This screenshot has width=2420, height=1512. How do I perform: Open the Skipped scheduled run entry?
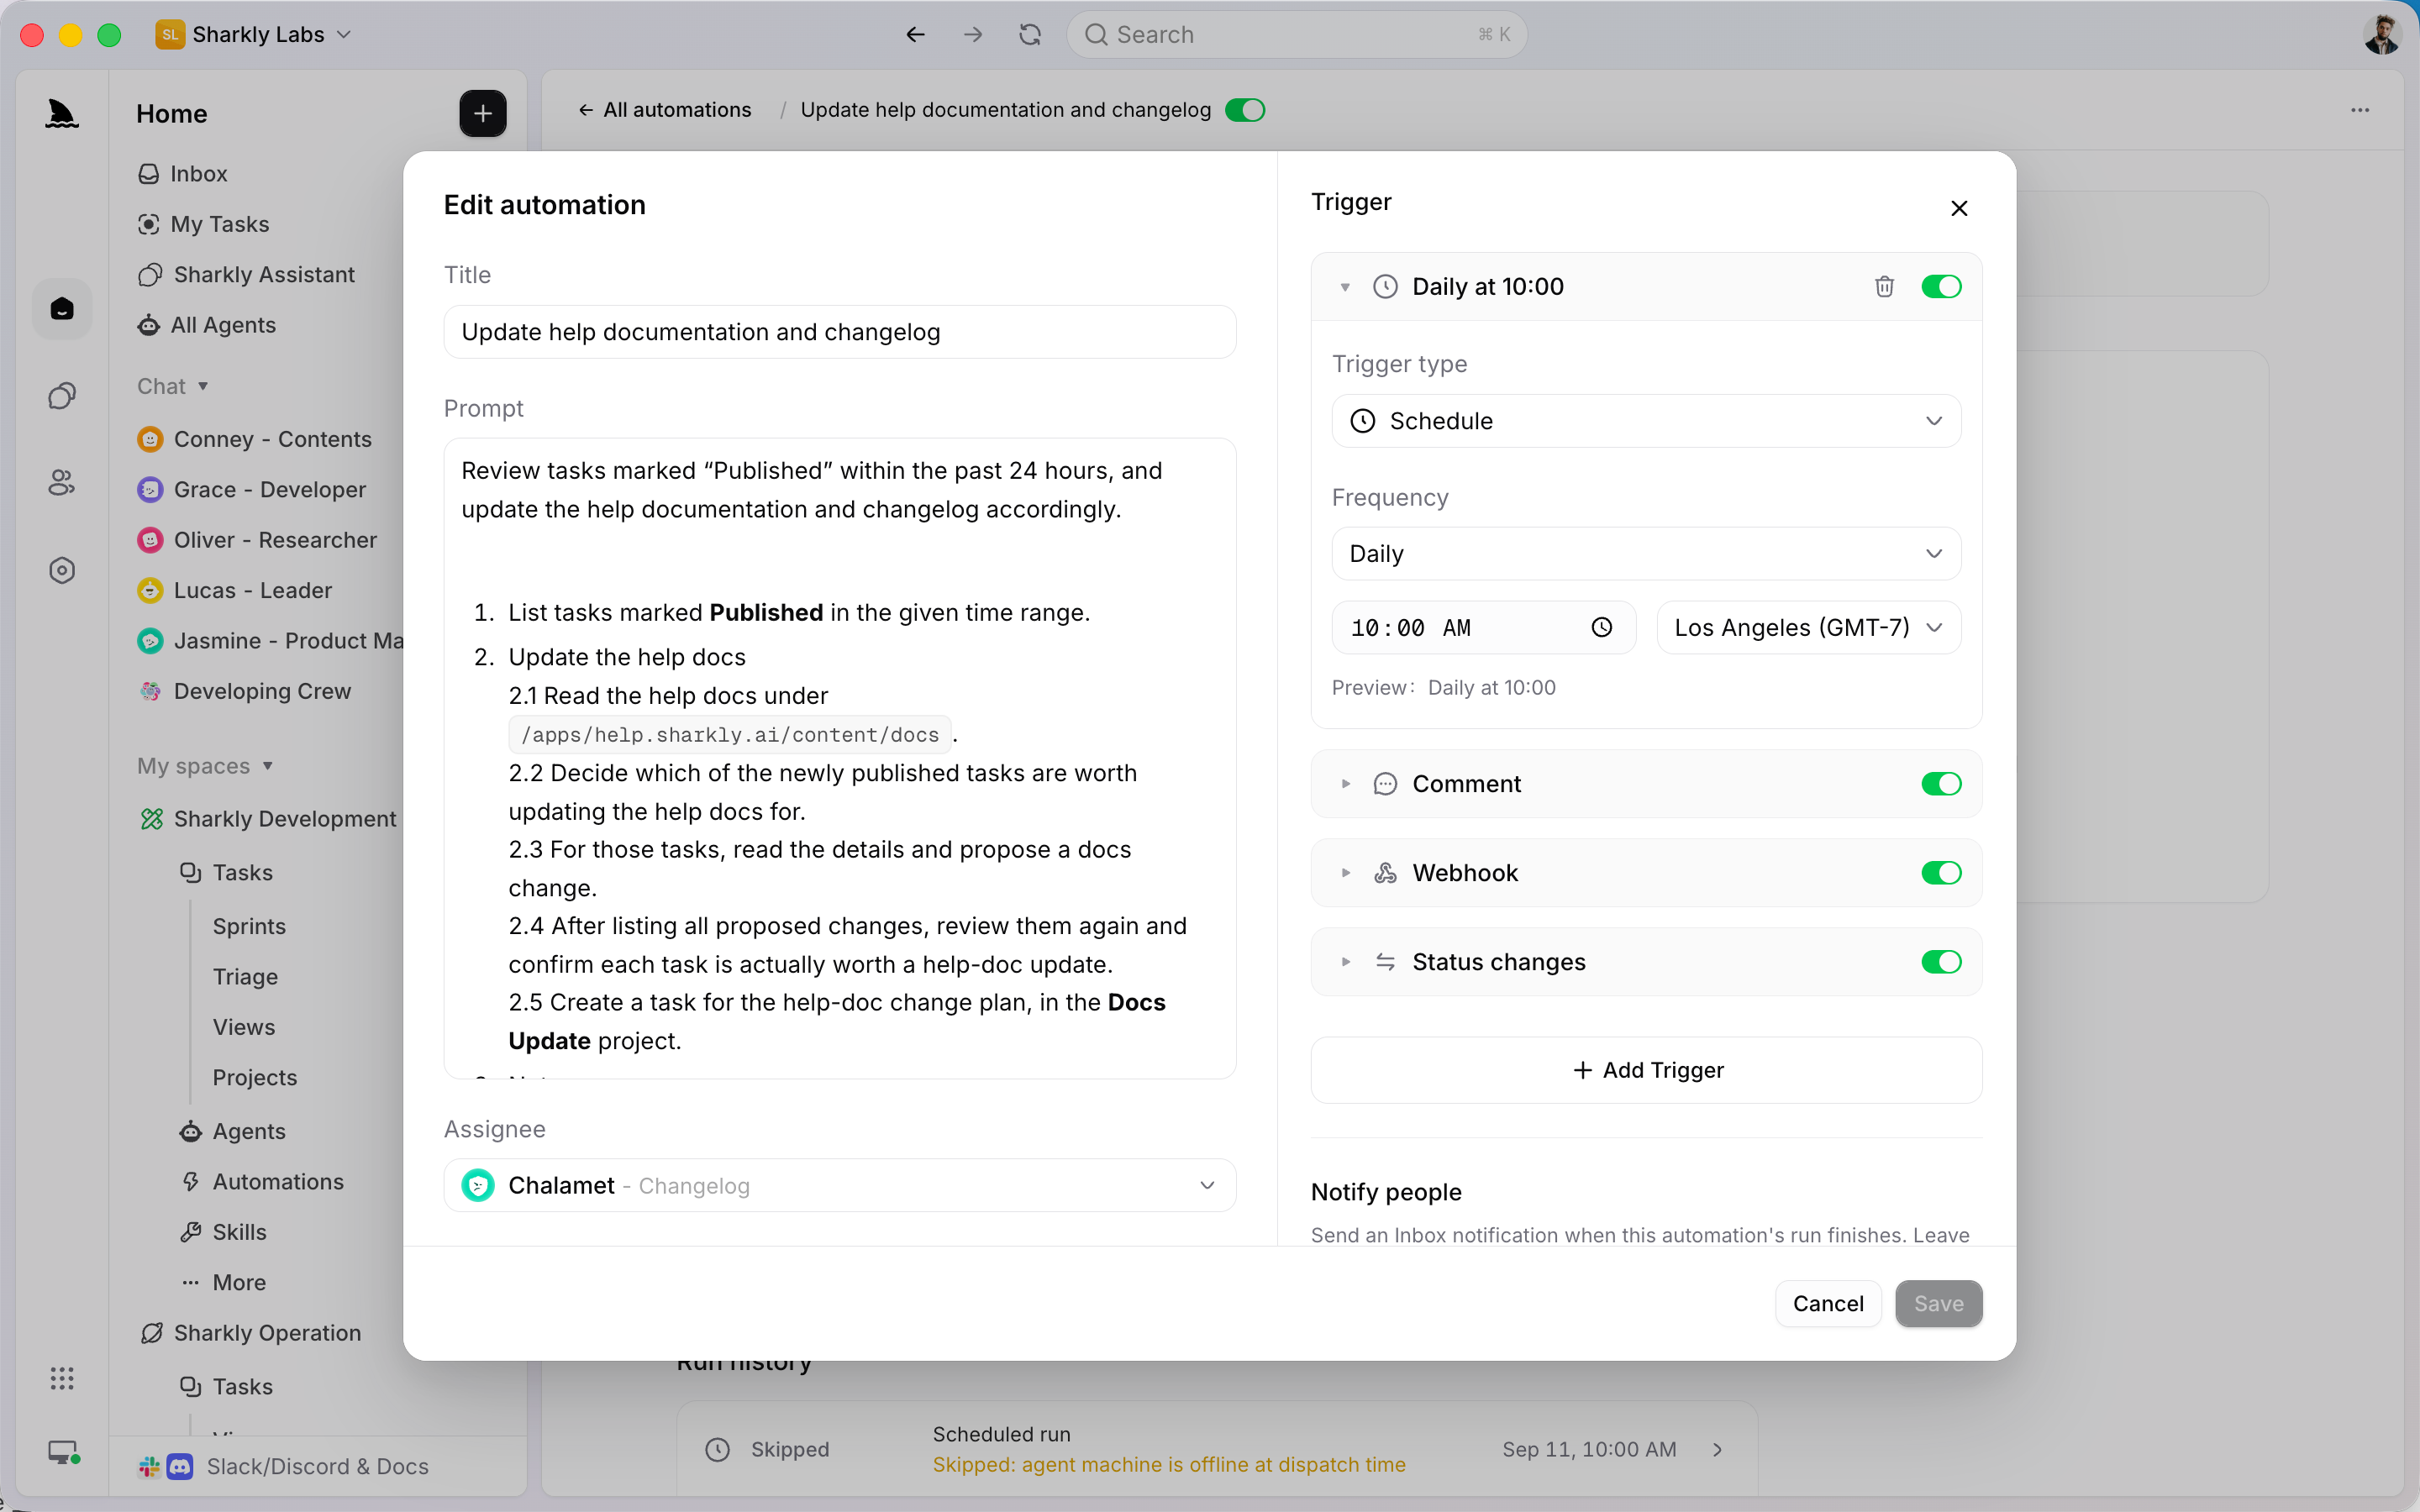tap(1216, 1449)
